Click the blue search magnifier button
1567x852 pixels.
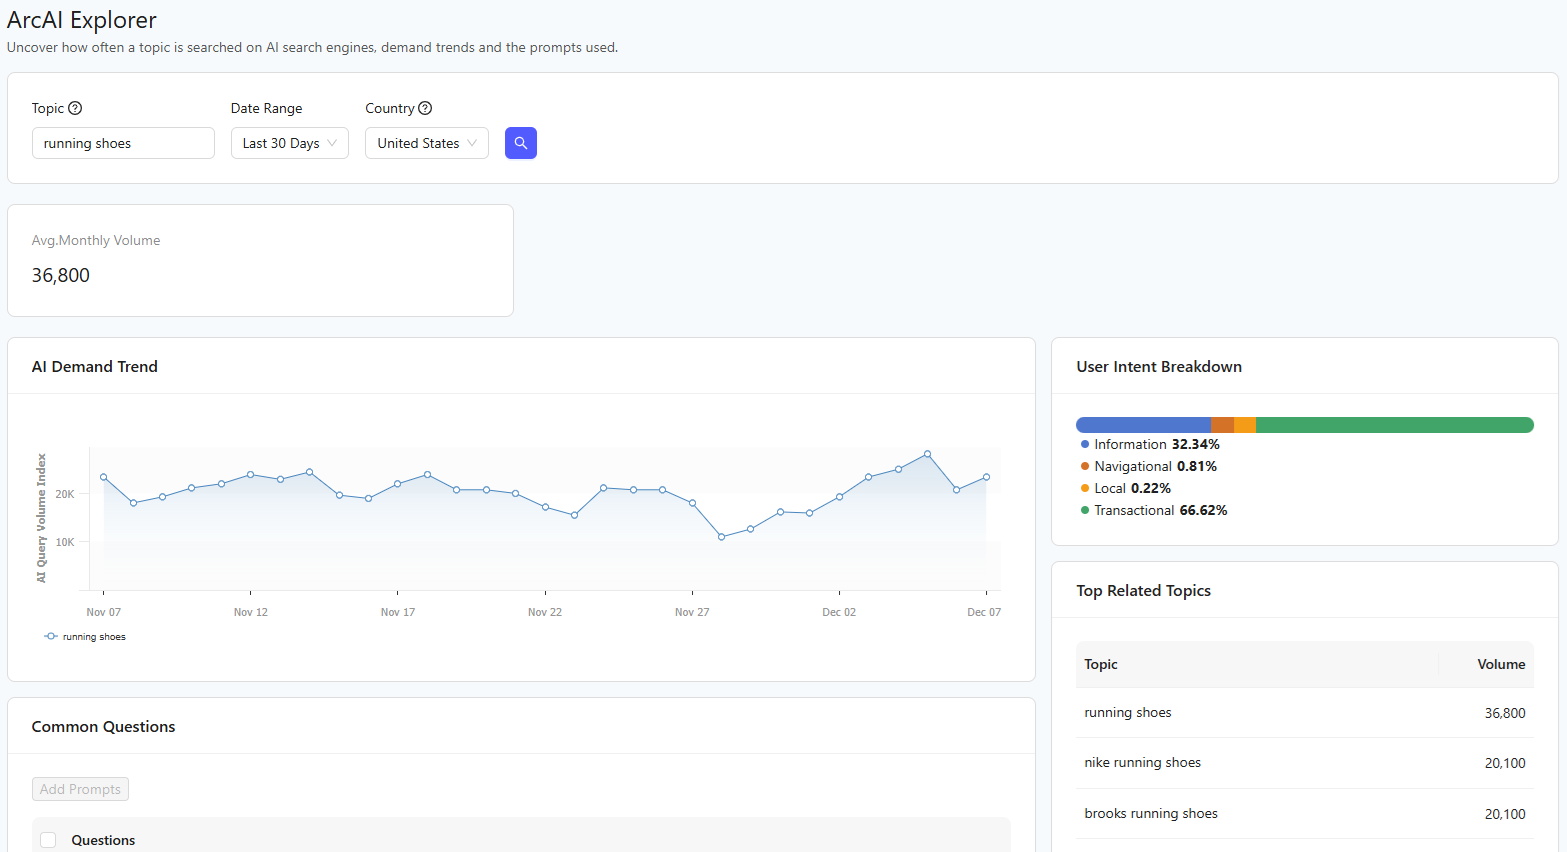pos(520,143)
